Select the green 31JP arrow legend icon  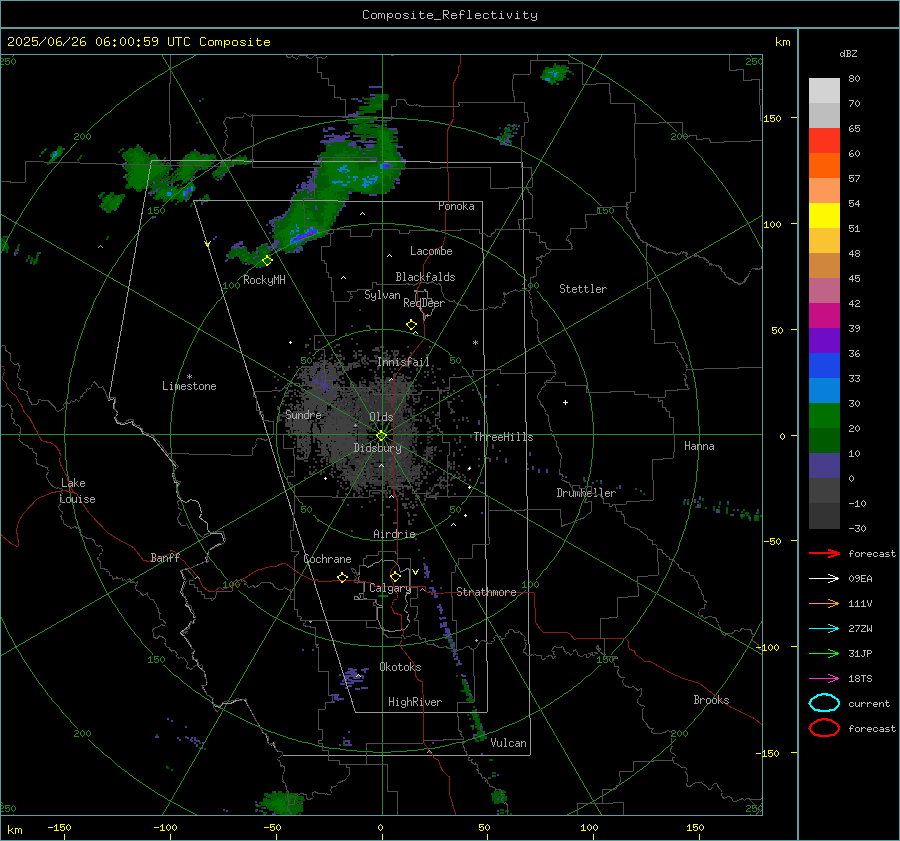click(824, 653)
